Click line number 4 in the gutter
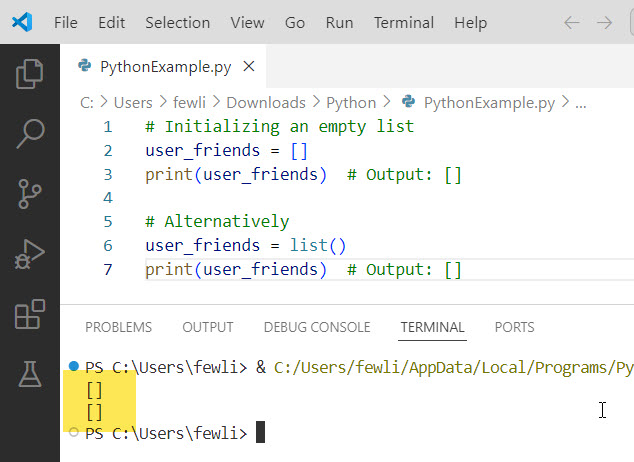The height and width of the screenshot is (462, 634). click(x=108, y=198)
